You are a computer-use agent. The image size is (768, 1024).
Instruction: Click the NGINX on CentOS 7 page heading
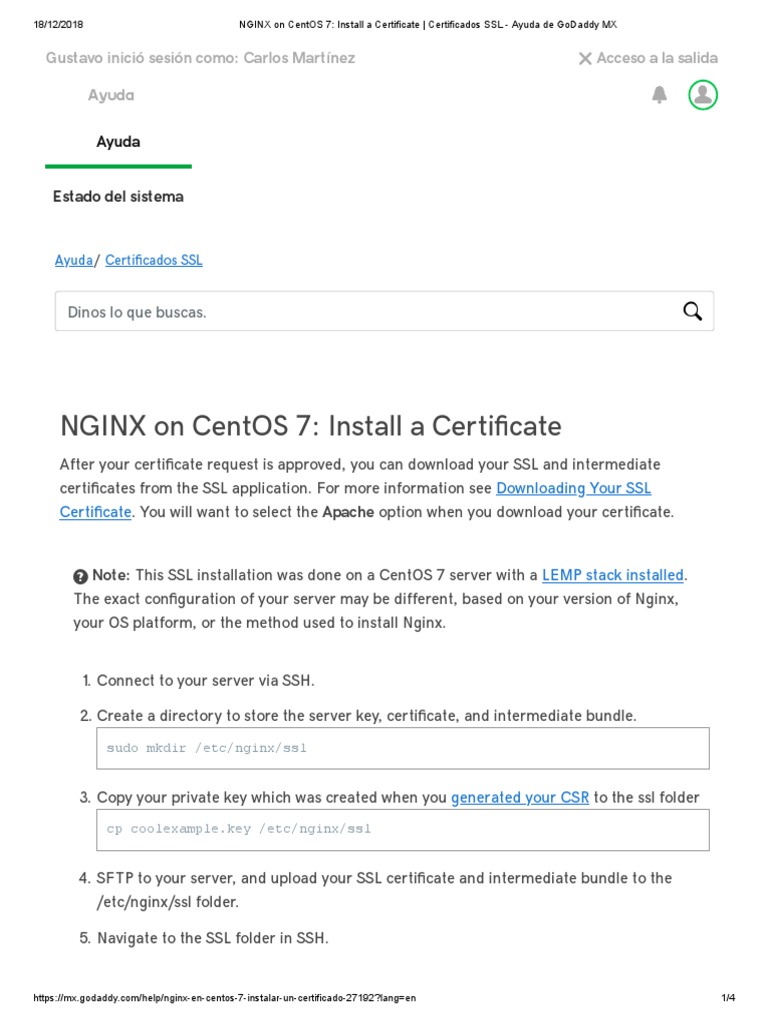pyautogui.click(x=311, y=426)
